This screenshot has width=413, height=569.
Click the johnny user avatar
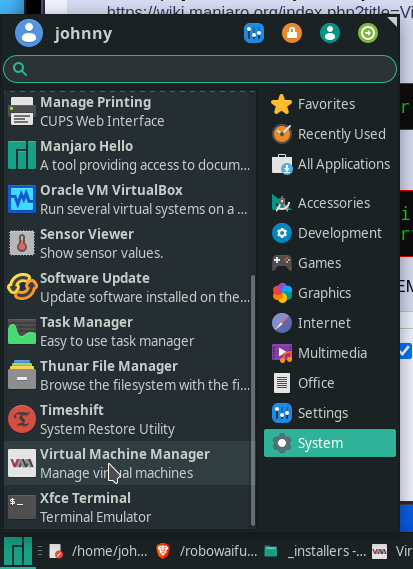(29, 33)
